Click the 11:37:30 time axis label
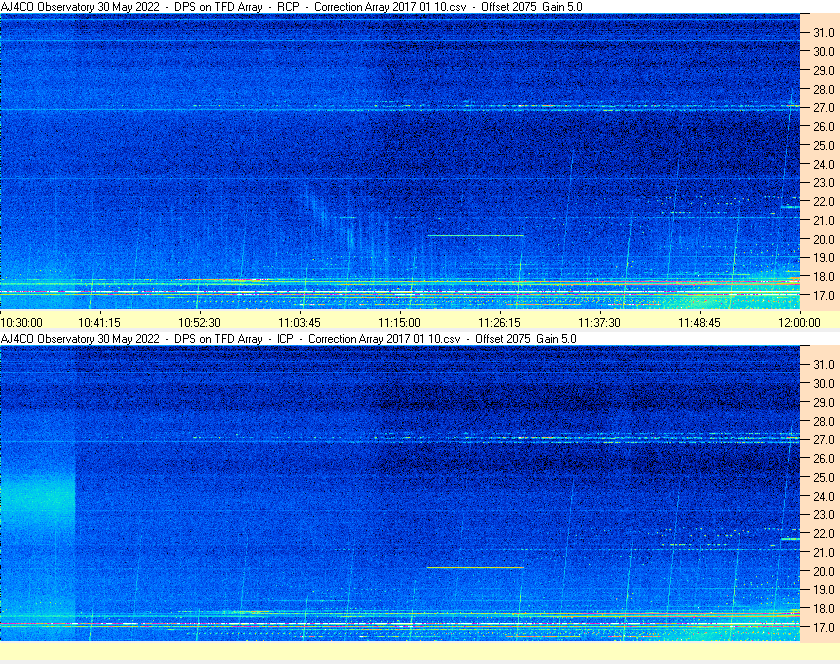The width and height of the screenshot is (840, 664). [x=599, y=323]
